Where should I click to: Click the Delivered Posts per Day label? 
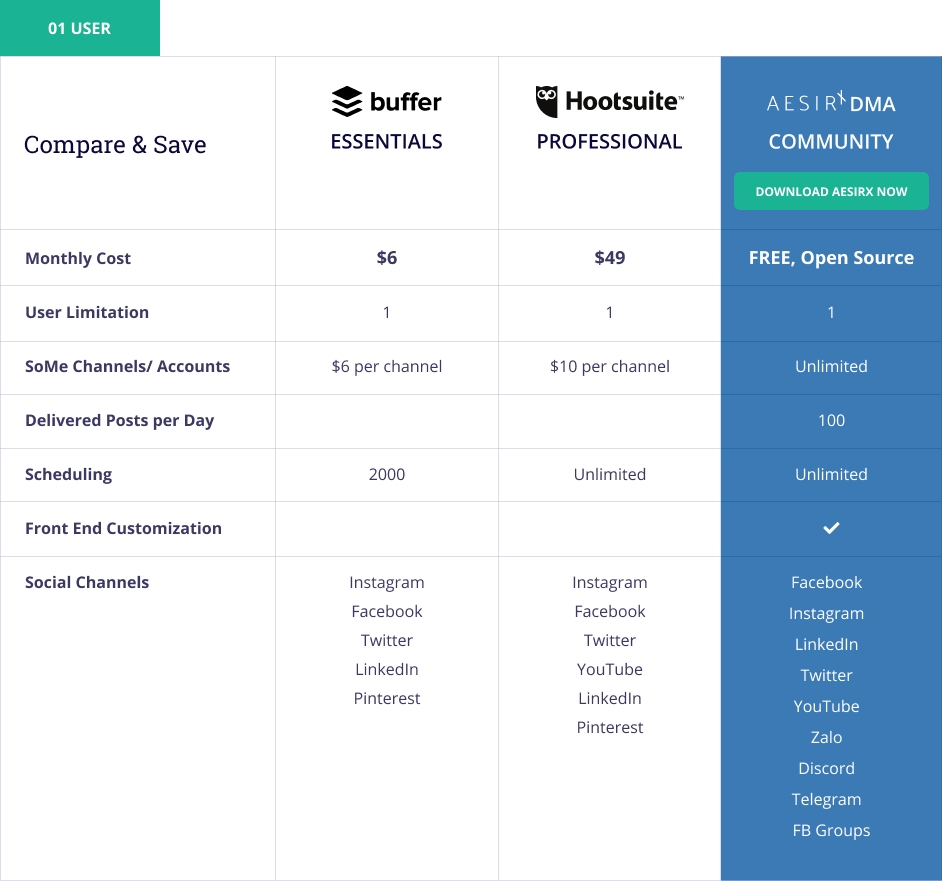[119, 421]
